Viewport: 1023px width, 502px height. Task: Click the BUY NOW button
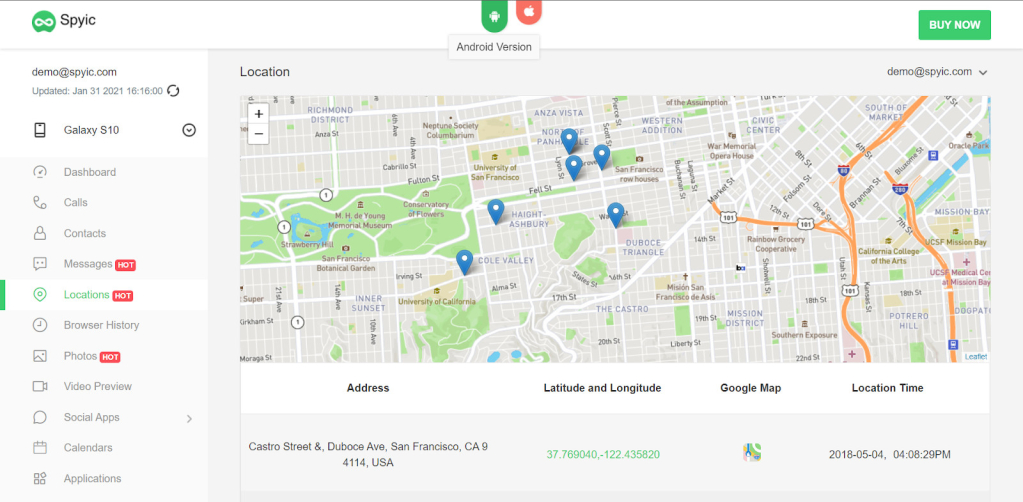tap(954, 25)
